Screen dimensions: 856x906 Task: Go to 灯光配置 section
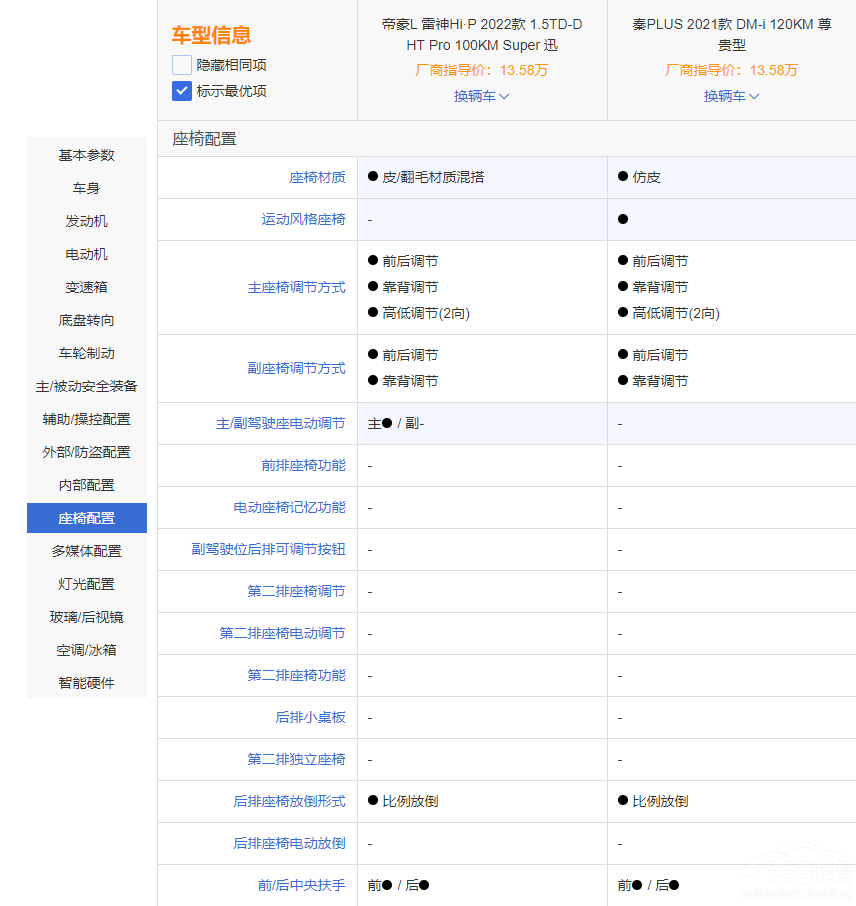coord(87,584)
